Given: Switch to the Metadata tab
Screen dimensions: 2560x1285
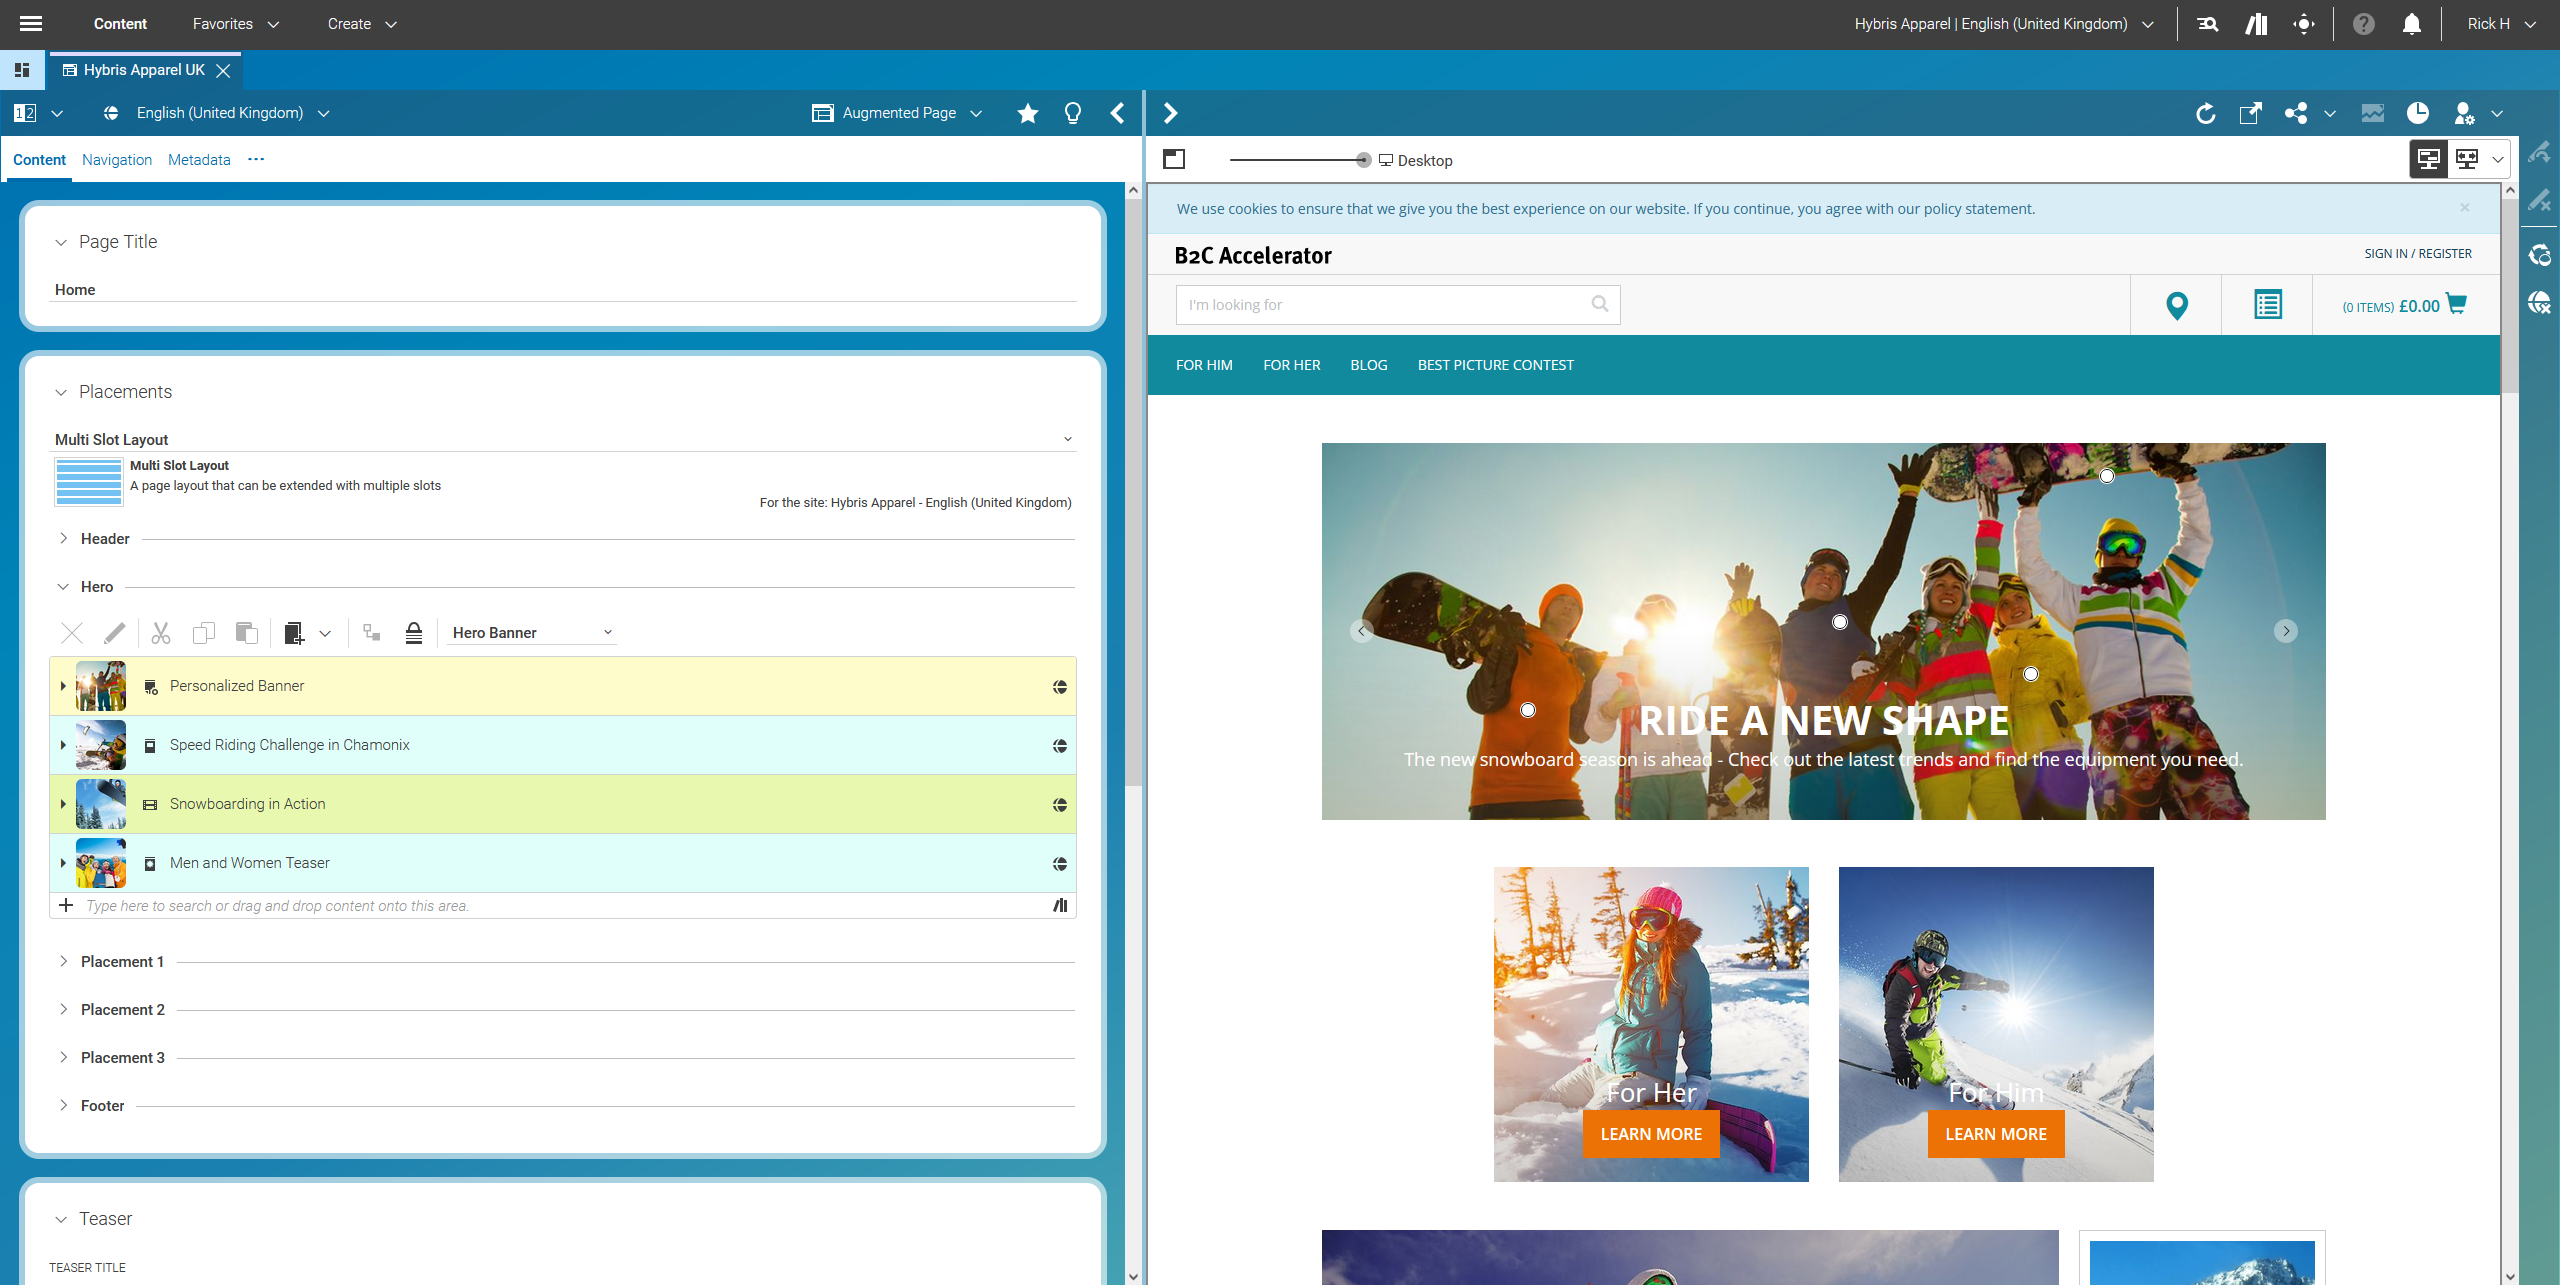Looking at the screenshot, I should (x=198, y=160).
